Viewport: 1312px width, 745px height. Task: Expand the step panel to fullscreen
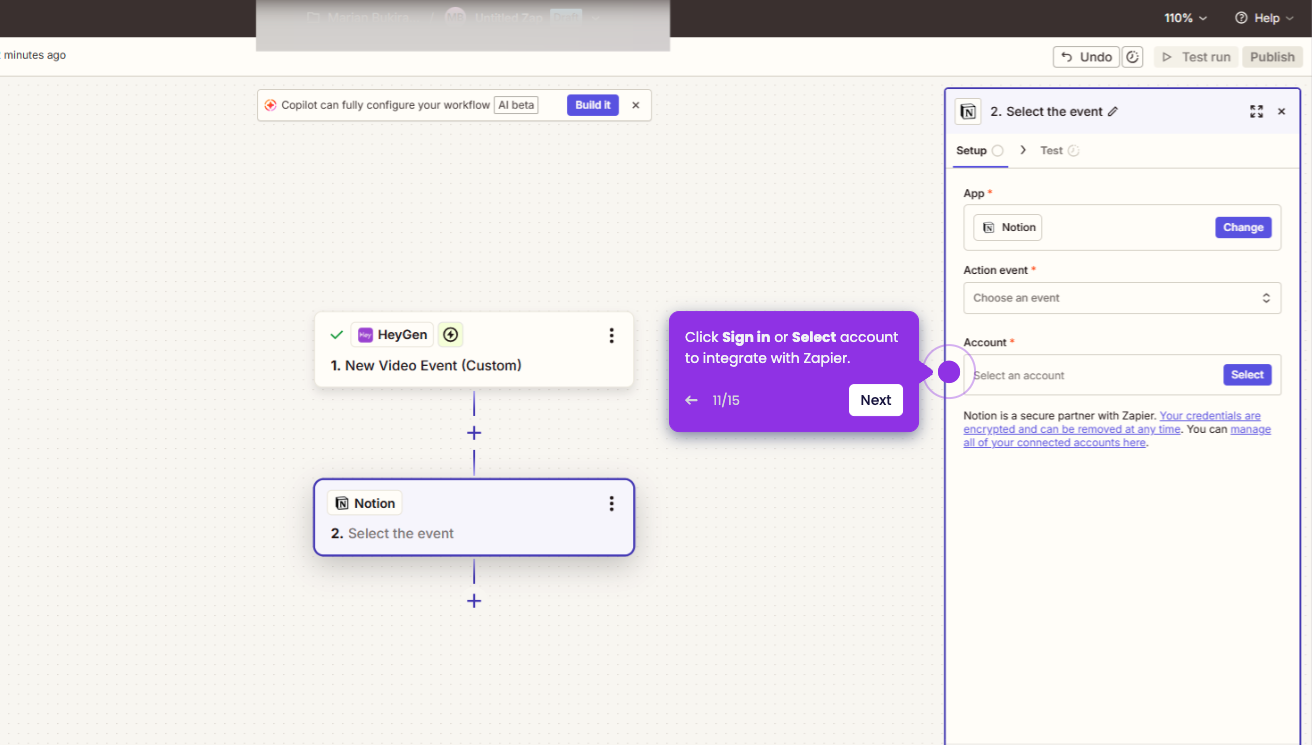click(x=1257, y=112)
